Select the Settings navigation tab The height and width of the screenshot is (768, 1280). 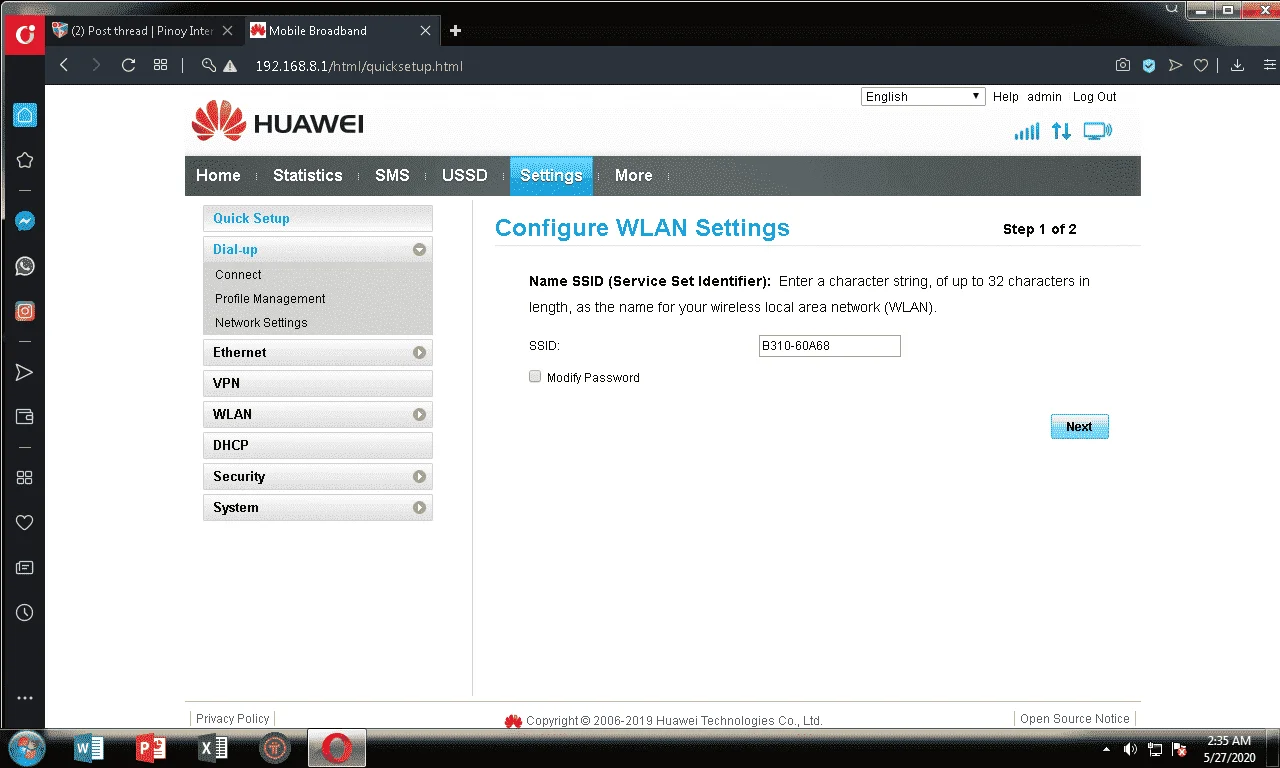pyautogui.click(x=551, y=176)
